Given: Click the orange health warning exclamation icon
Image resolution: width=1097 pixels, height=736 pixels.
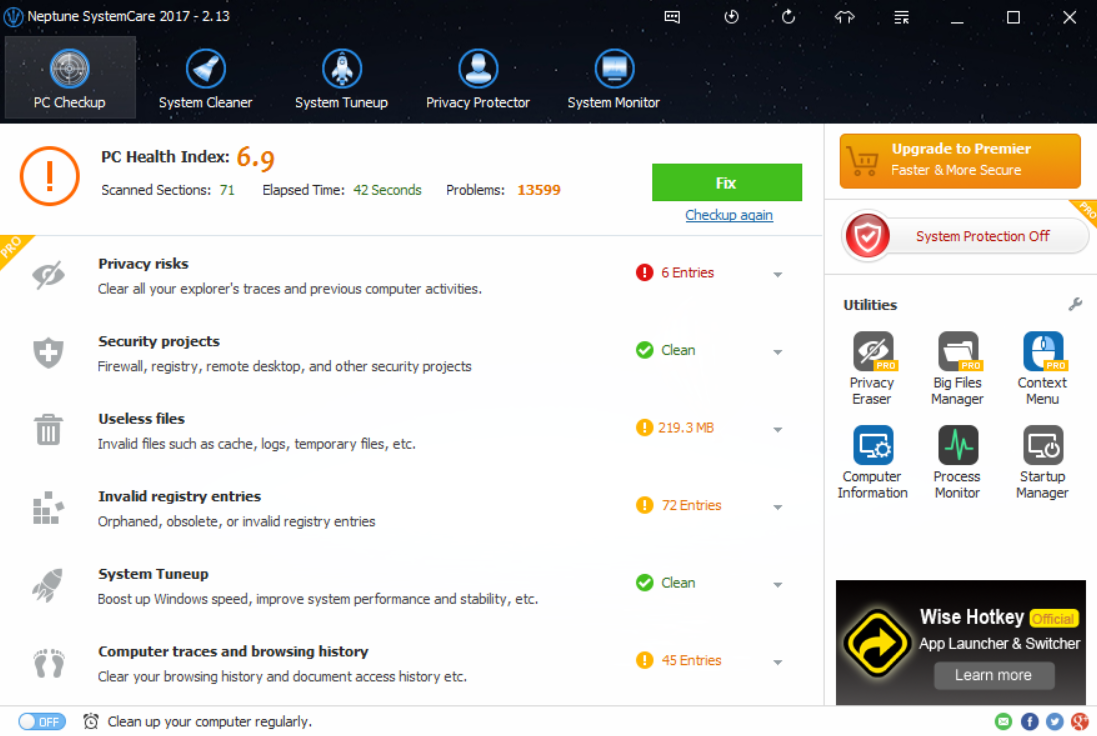Looking at the screenshot, I should [50, 176].
